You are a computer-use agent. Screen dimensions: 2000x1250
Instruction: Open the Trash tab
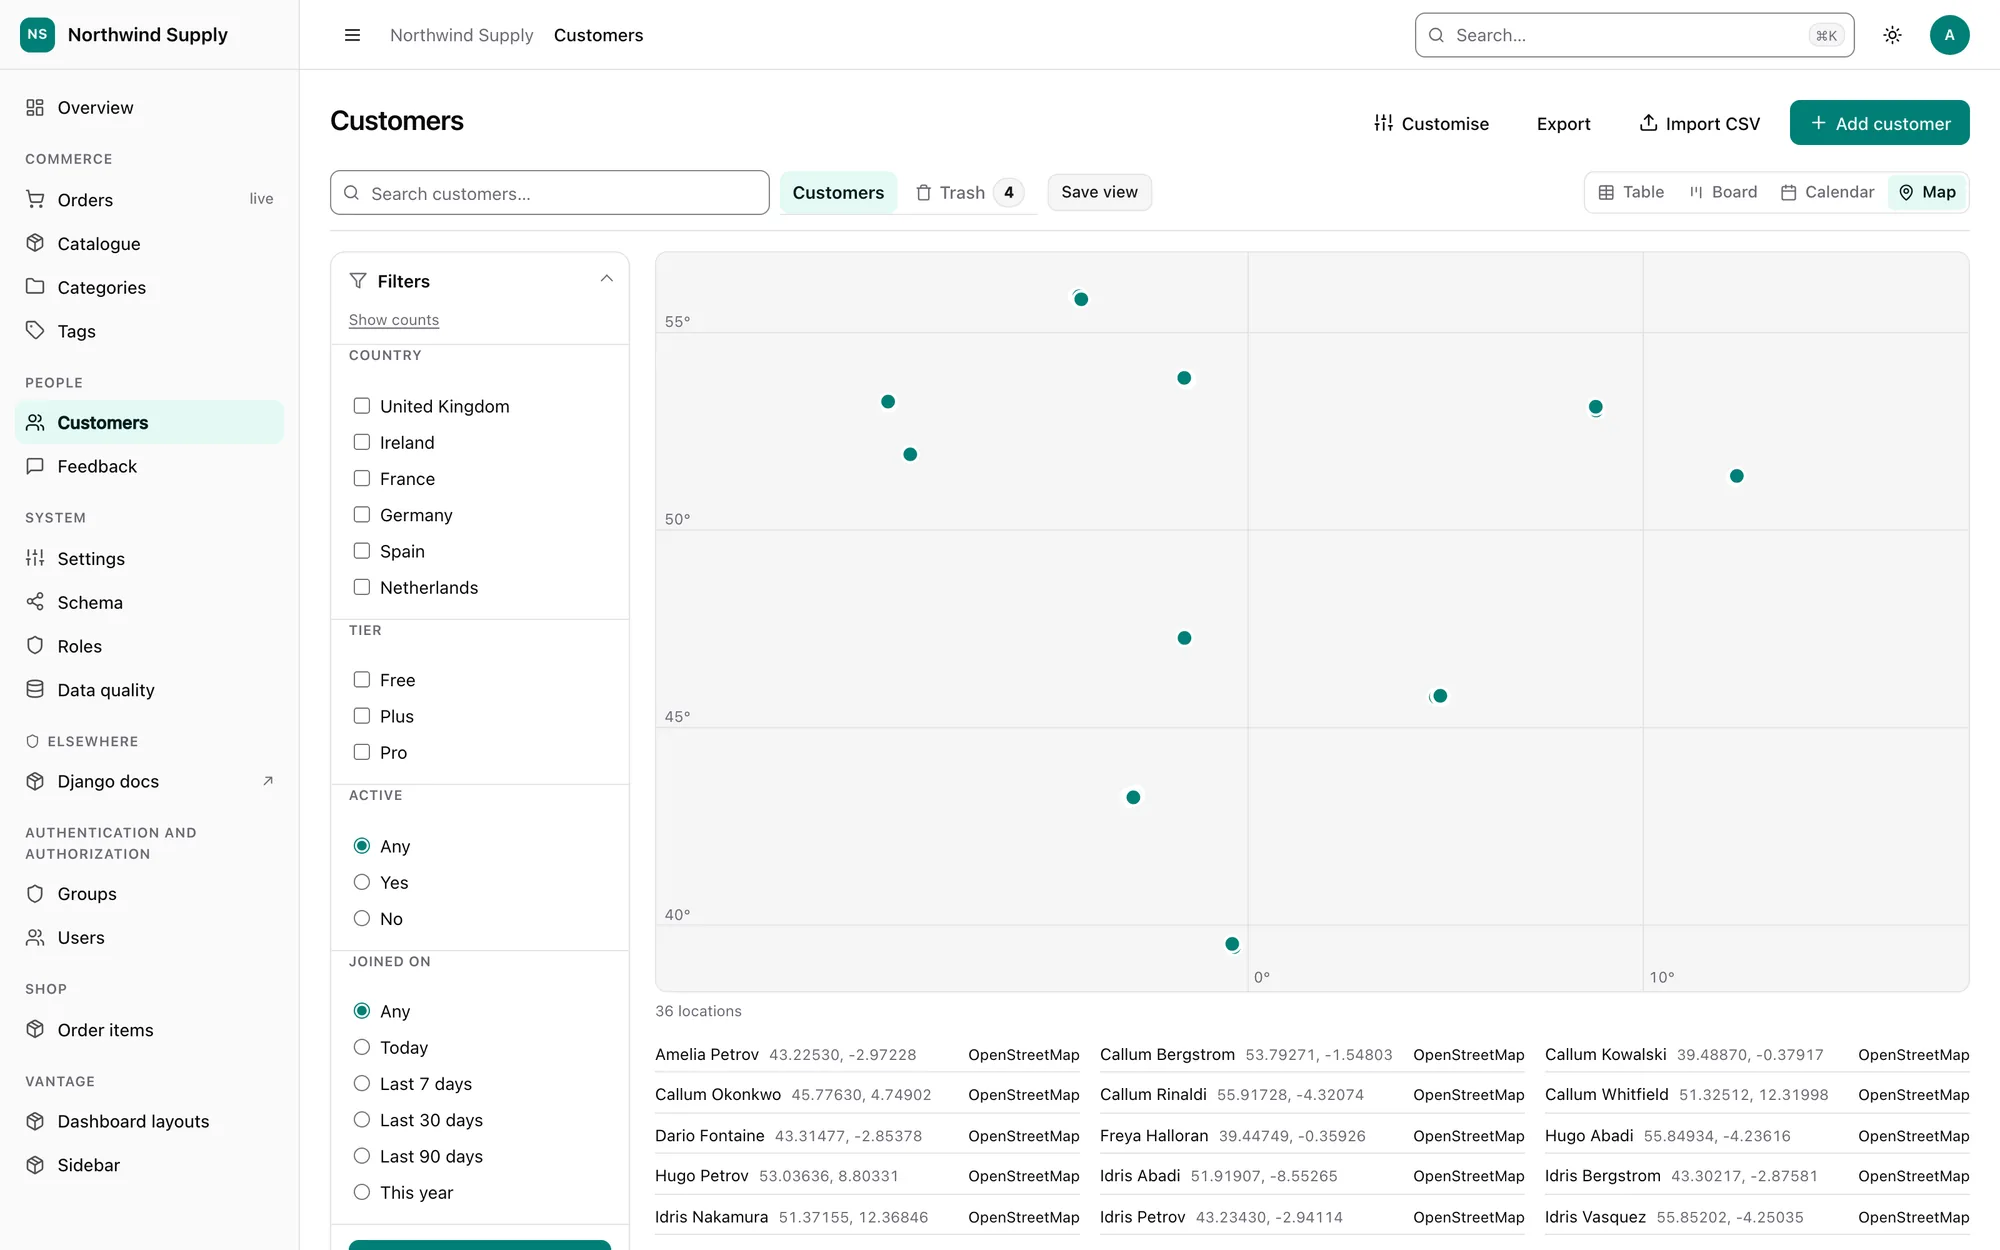[x=968, y=192]
